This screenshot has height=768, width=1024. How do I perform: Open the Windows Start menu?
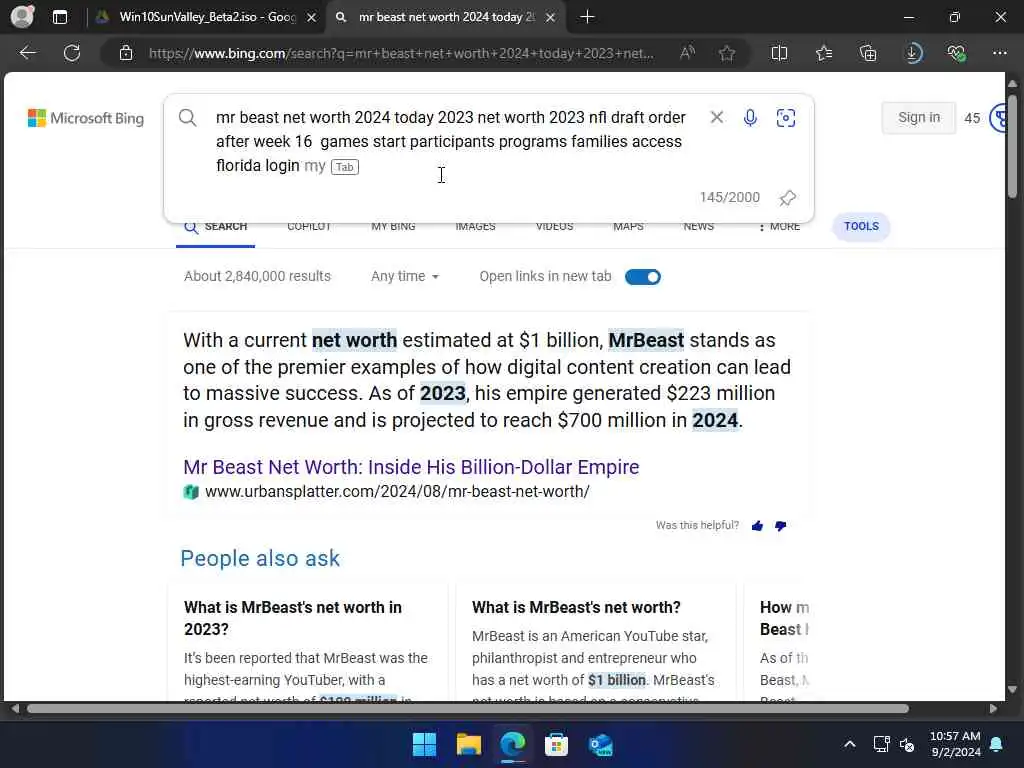tap(424, 744)
